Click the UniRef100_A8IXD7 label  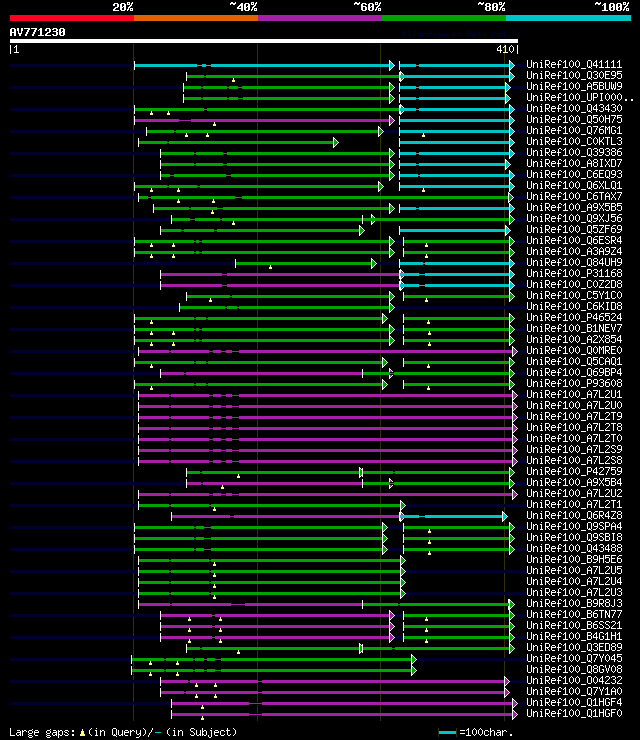pos(574,163)
